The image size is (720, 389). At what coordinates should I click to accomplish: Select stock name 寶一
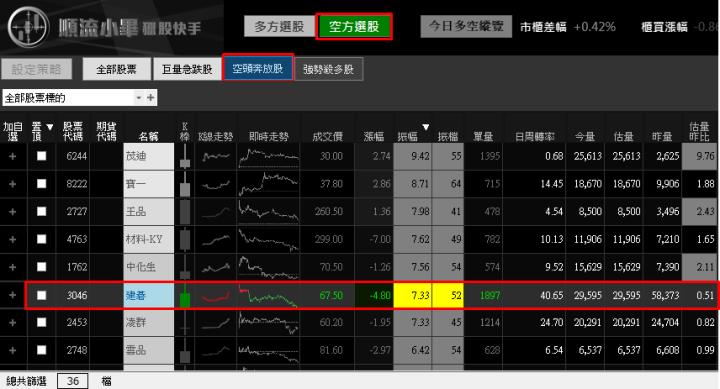[x=148, y=184]
